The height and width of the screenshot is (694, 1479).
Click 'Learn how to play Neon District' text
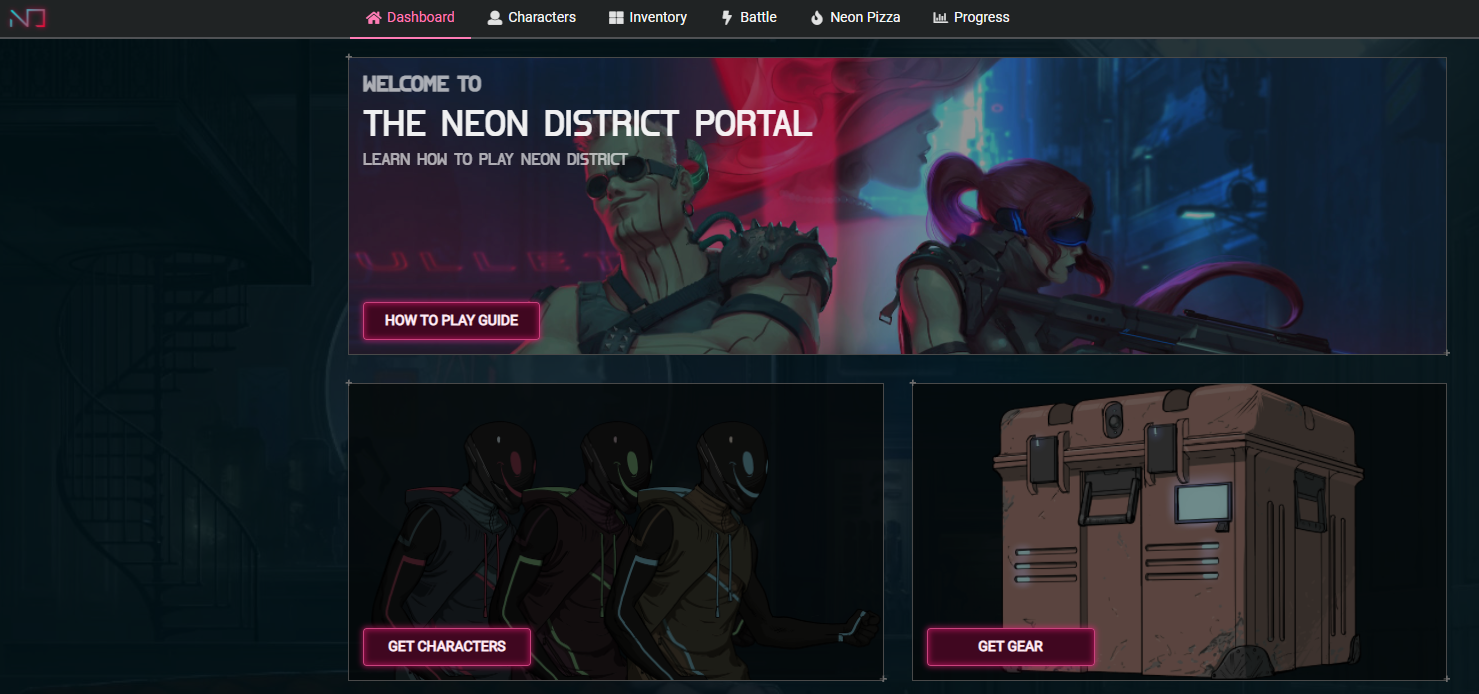click(495, 159)
